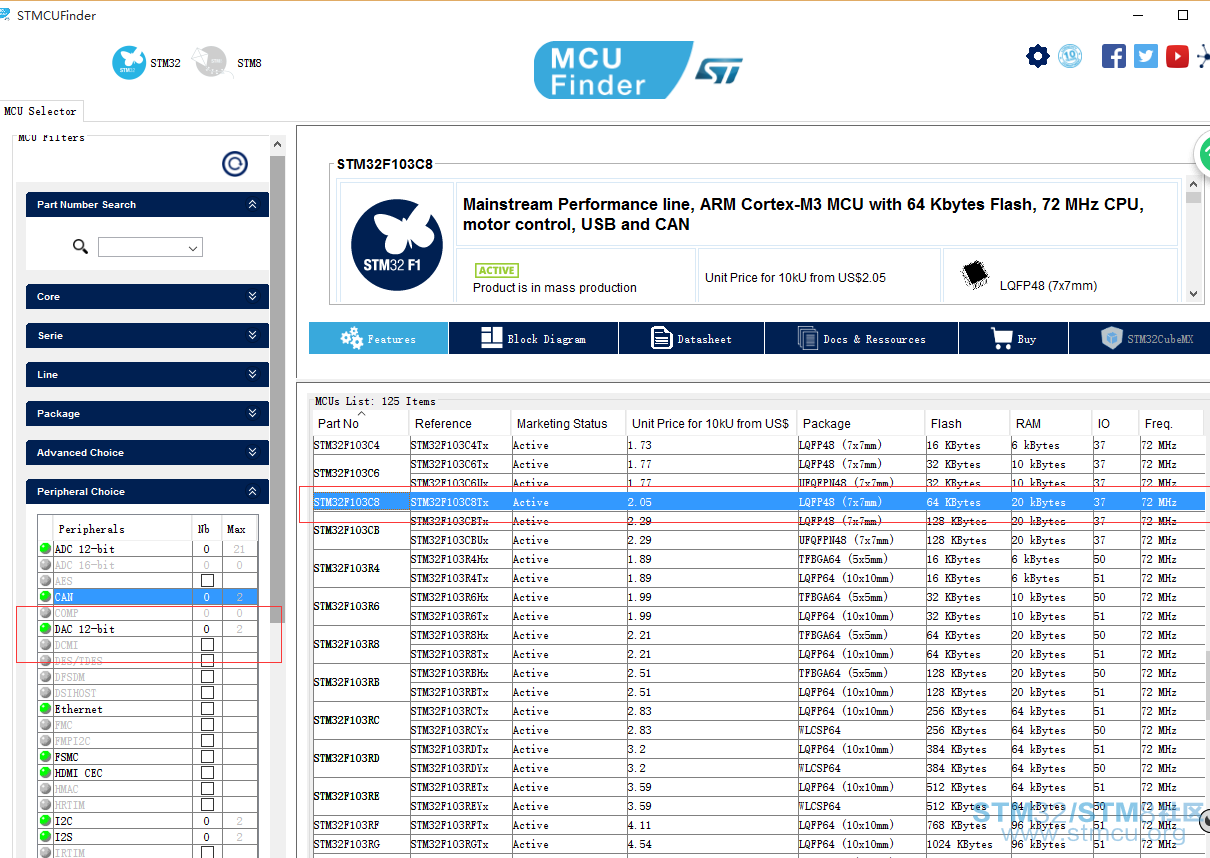1210x858 pixels.
Task: Sort by the Reference column header
Action: click(x=460, y=423)
